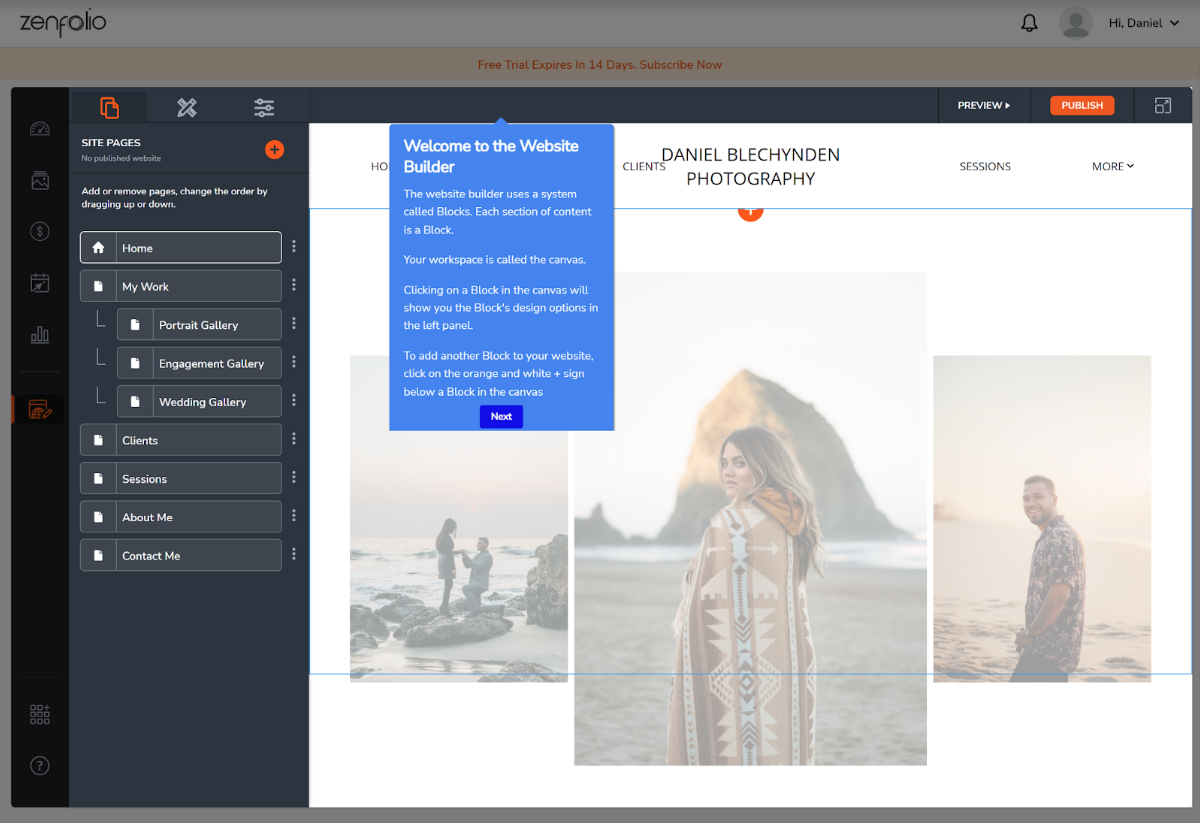This screenshot has width=1200, height=823.
Task: Click the orange add page plus button
Action: click(274, 150)
